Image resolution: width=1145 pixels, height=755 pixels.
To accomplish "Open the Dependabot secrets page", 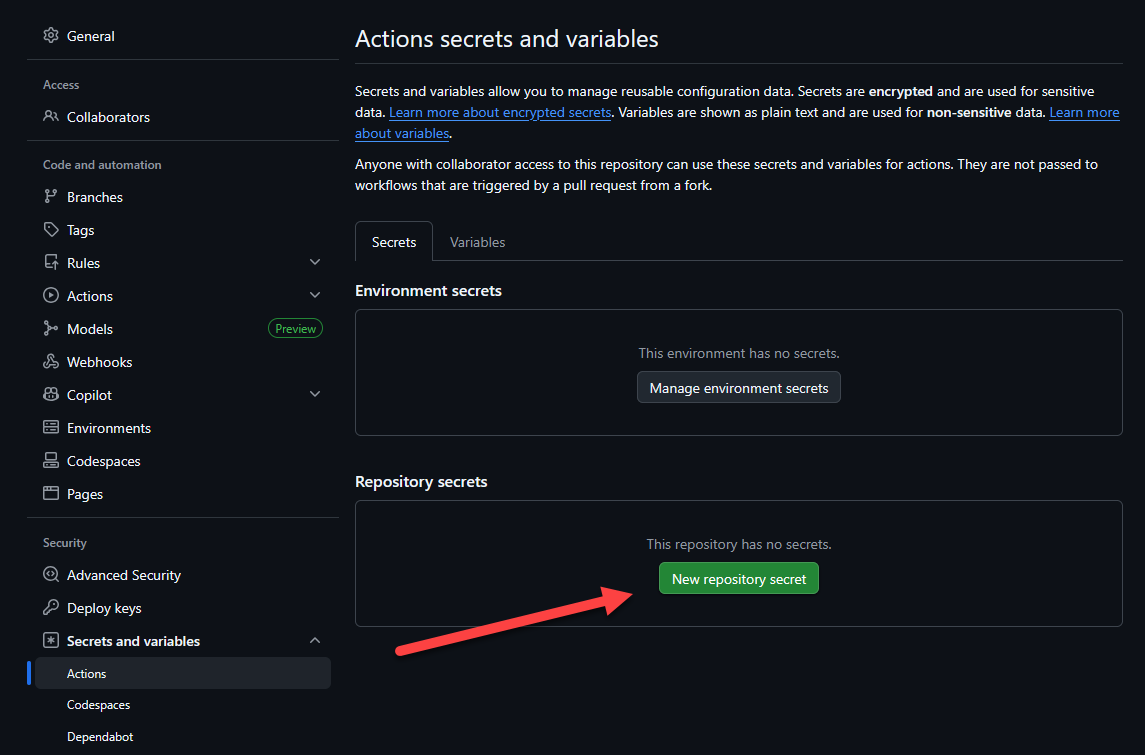I will coord(100,737).
